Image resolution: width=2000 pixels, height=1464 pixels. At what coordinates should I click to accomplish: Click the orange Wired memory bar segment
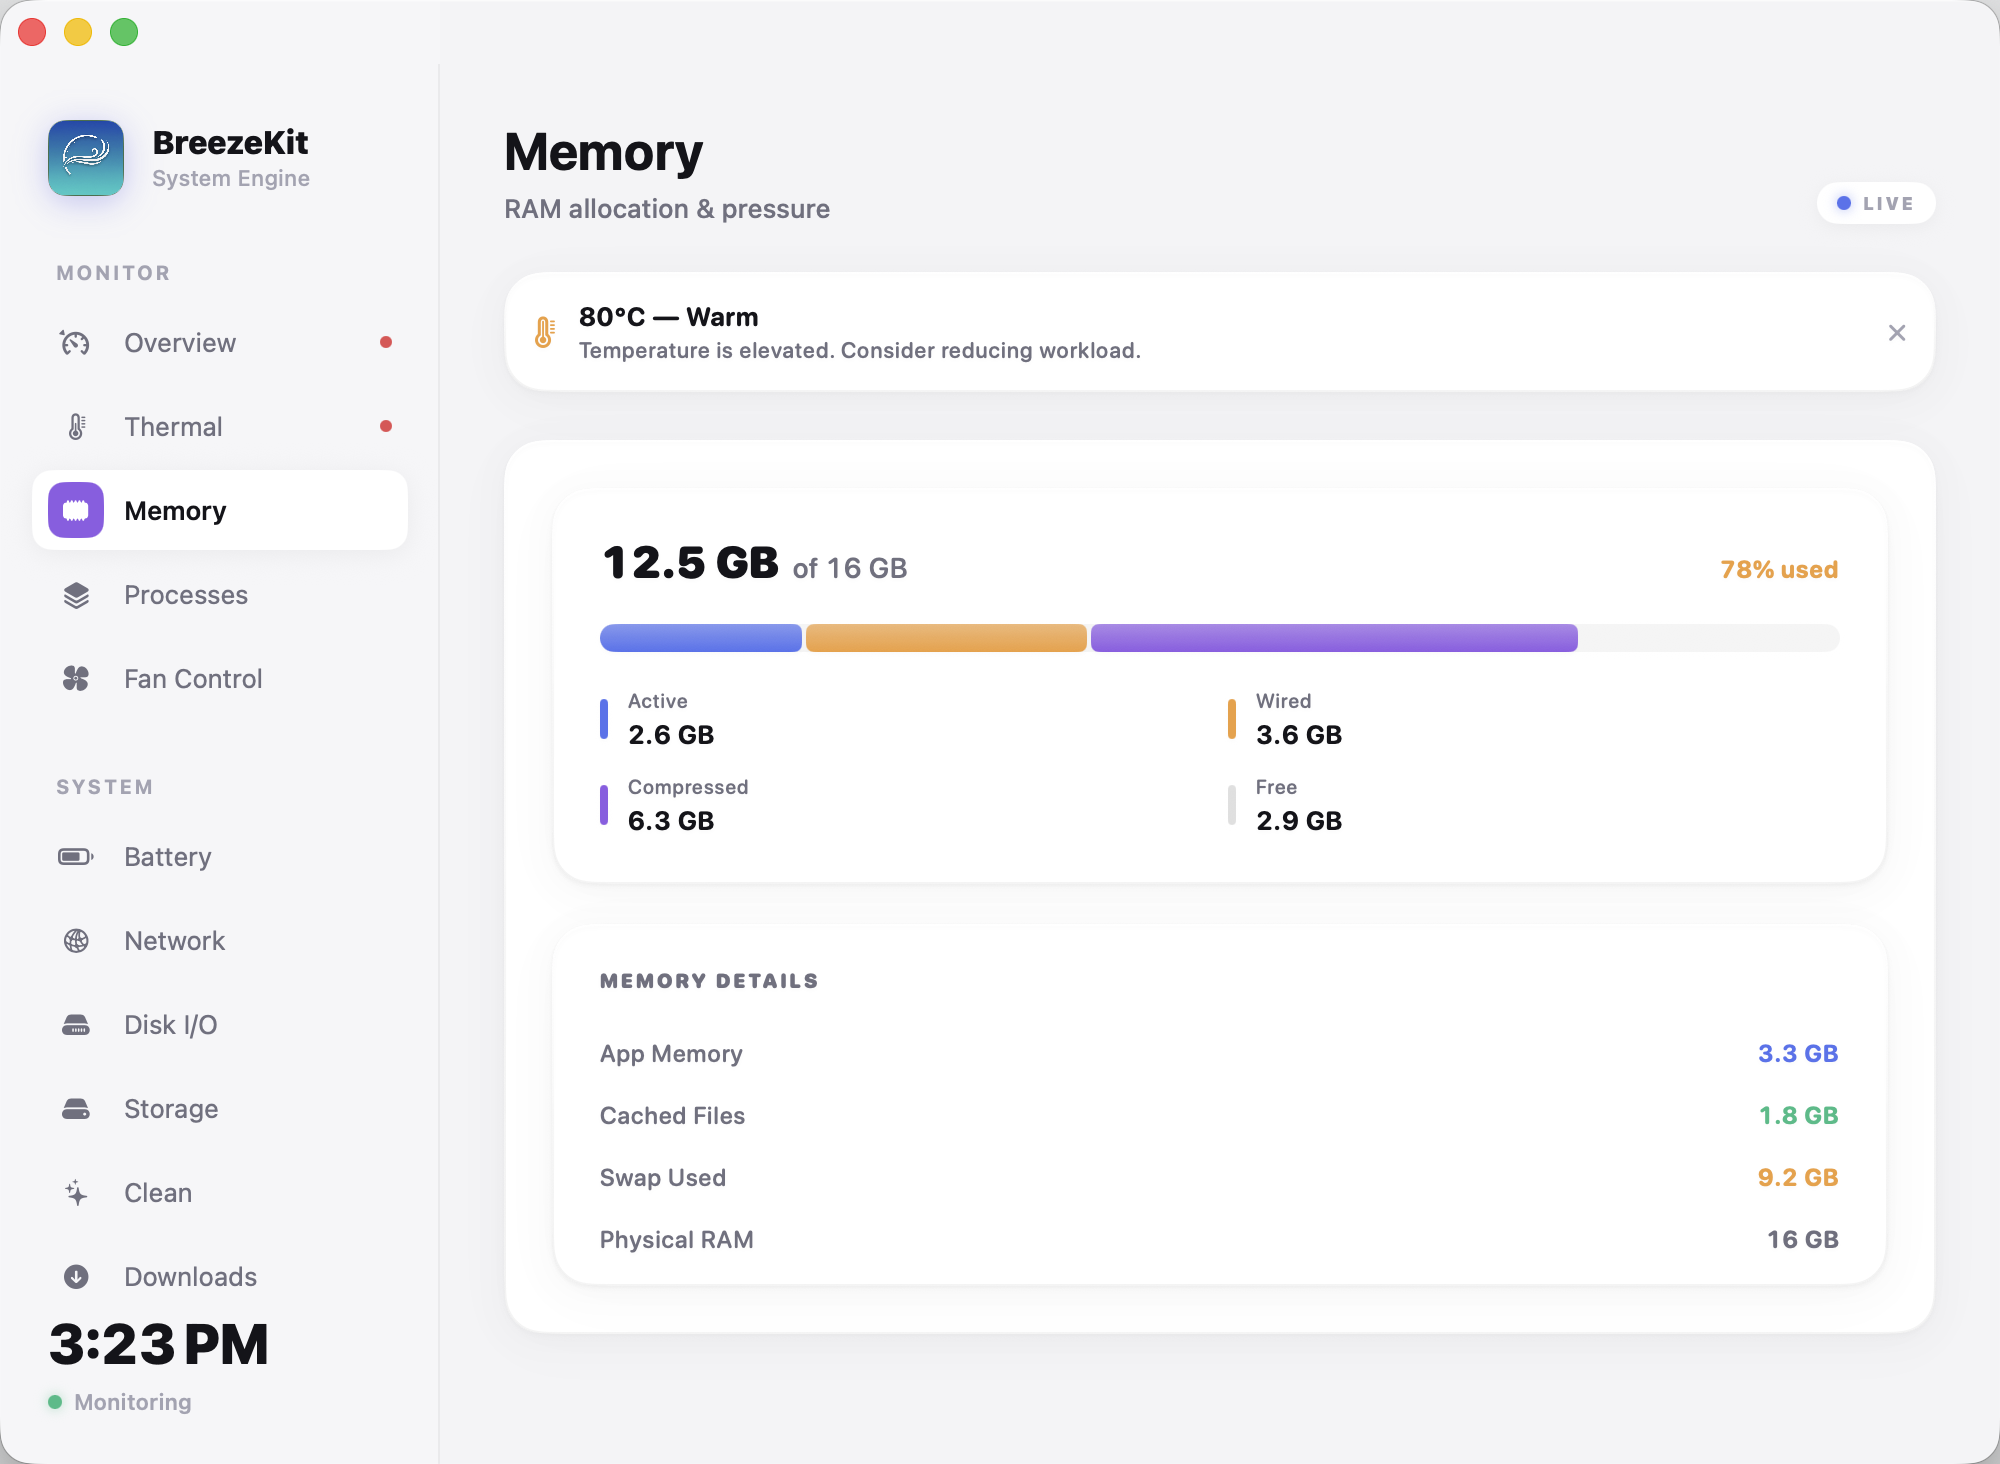(945, 638)
